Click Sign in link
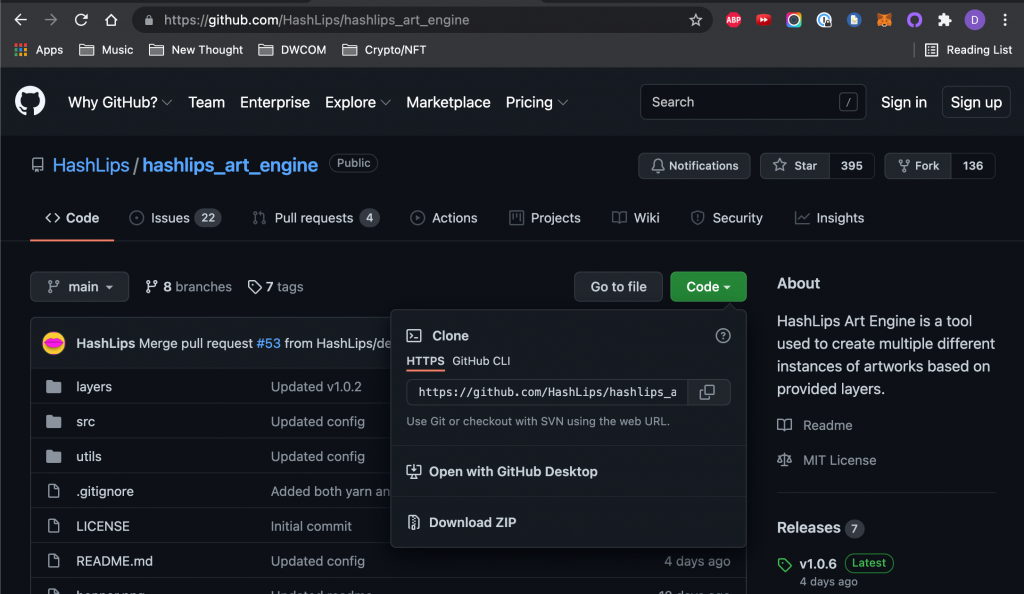The height and width of the screenshot is (594, 1024). [x=904, y=102]
